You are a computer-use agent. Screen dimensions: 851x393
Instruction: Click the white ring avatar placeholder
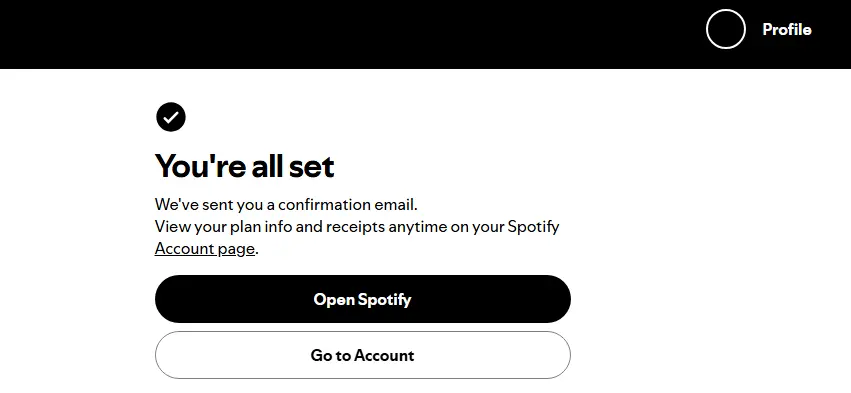726,29
